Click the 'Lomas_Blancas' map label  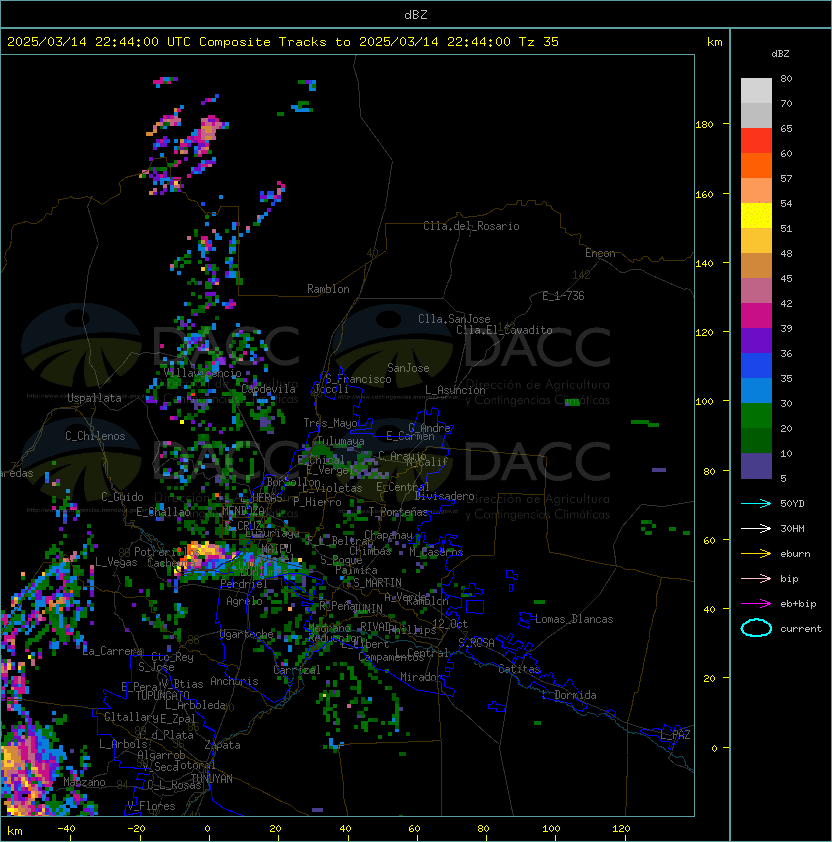coord(574,619)
